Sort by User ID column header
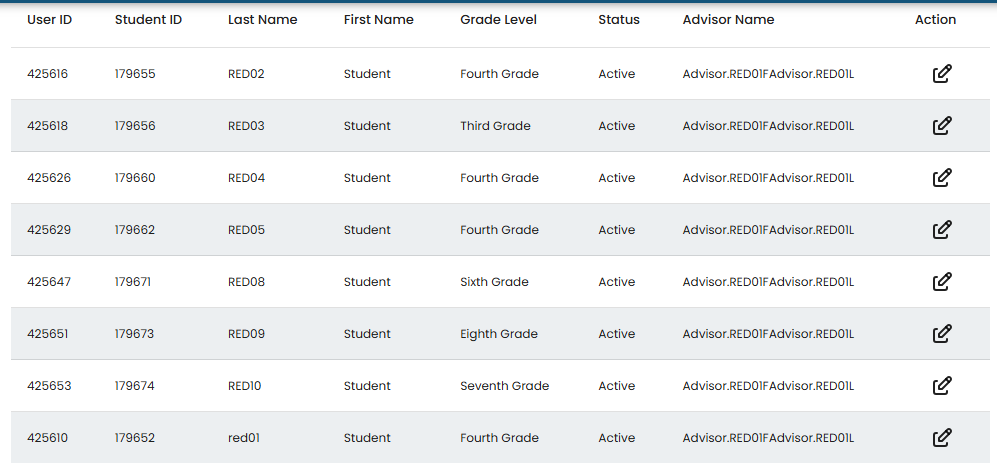This screenshot has height=463, width=997. coord(49,20)
